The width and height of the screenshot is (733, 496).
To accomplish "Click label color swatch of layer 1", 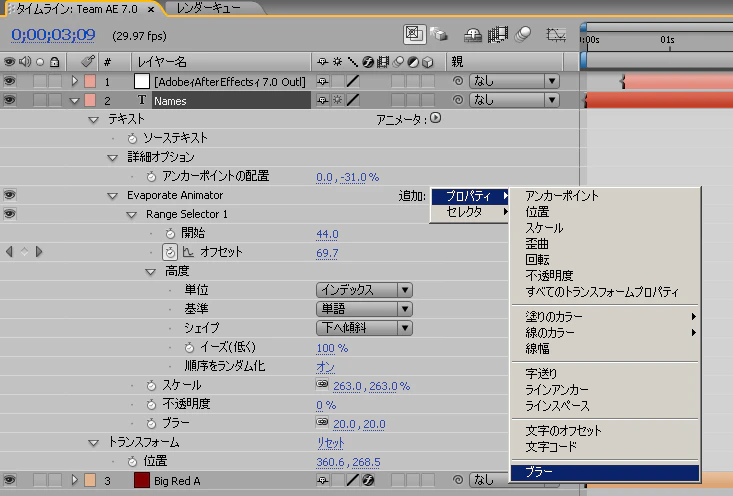I will [x=90, y=81].
